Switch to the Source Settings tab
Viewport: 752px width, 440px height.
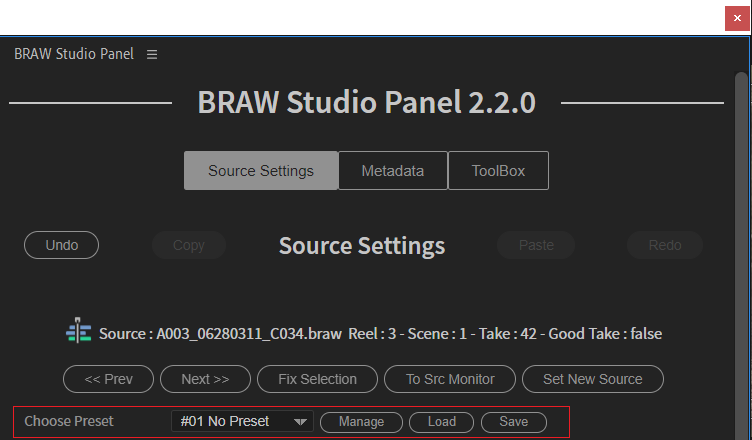260,171
